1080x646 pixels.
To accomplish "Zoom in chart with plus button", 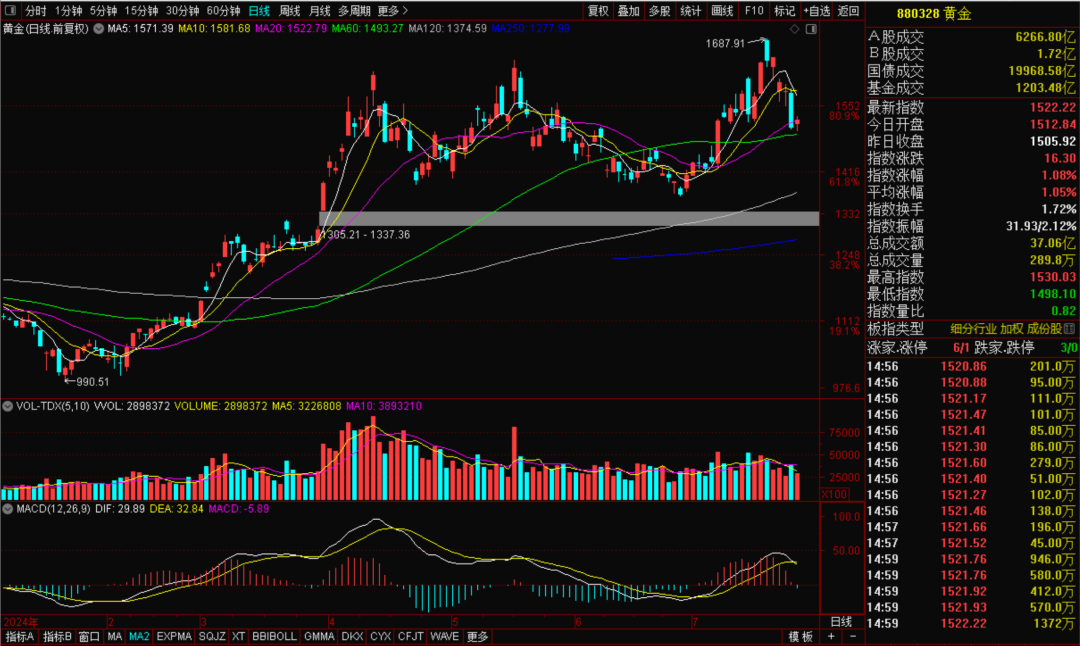I will click(831, 637).
